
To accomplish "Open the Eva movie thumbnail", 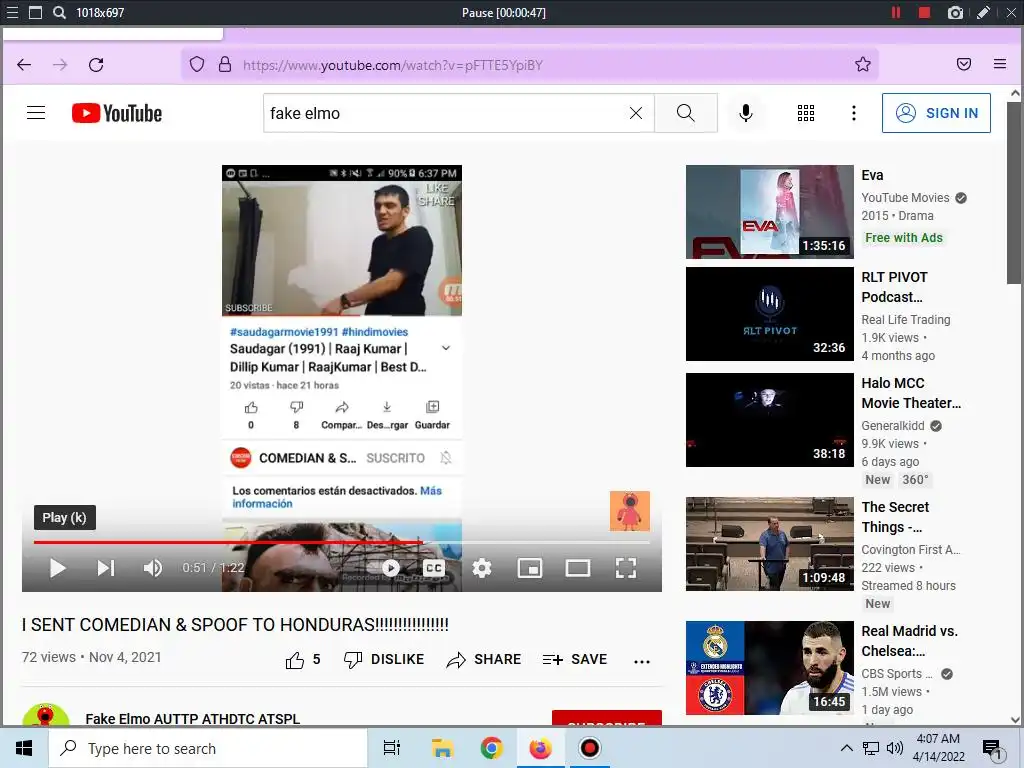I will (769, 212).
